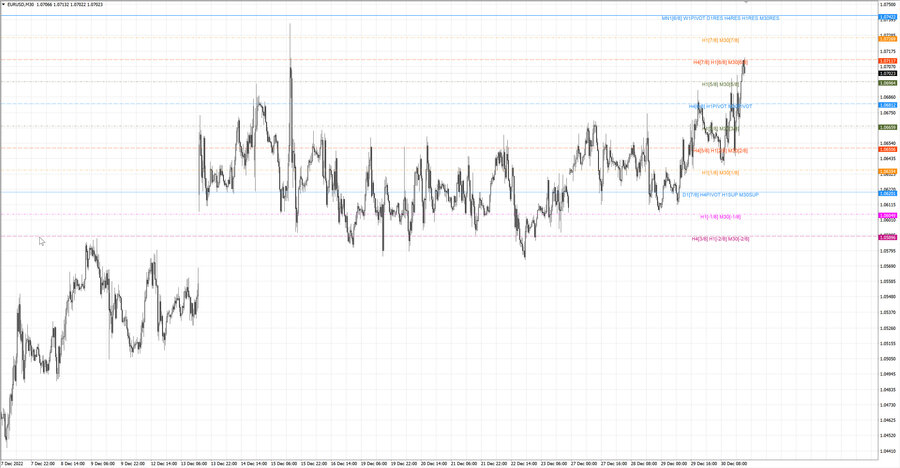Select the red H4[7/8] H1[6/8] level label
The height and width of the screenshot is (468, 900).
(720, 62)
